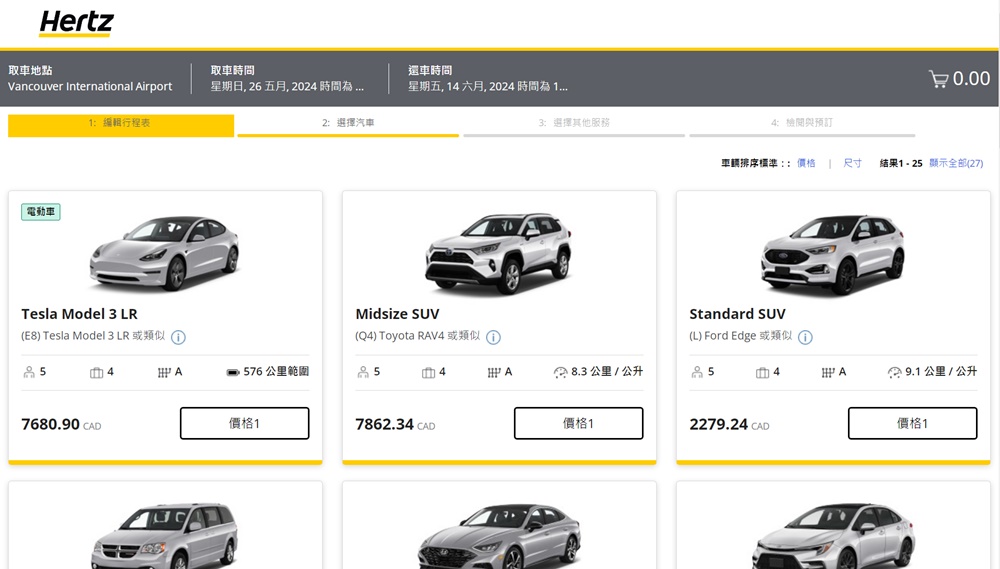The height and width of the screenshot is (569, 1000).
Task: Select step 4 檢閱與預訂 tab
Action: point(802,125)
